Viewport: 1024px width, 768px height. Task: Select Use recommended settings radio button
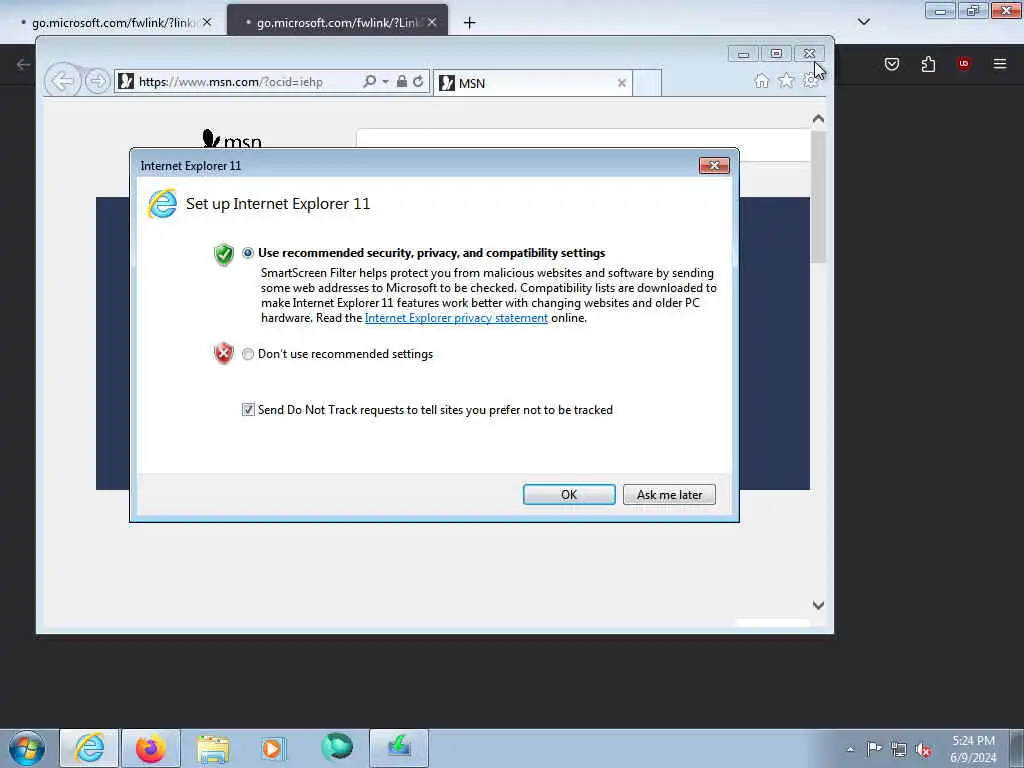point(248,253)
